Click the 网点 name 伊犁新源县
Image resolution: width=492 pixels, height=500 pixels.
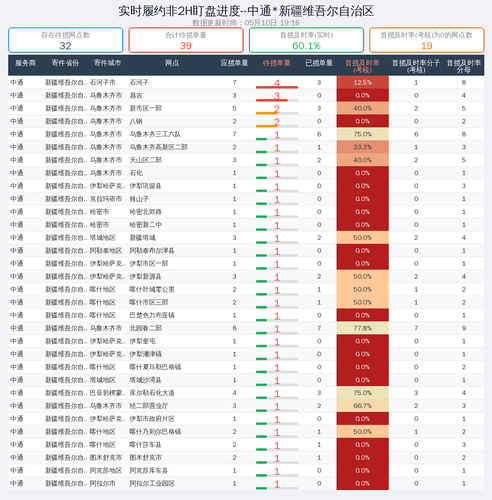point(146,276)
